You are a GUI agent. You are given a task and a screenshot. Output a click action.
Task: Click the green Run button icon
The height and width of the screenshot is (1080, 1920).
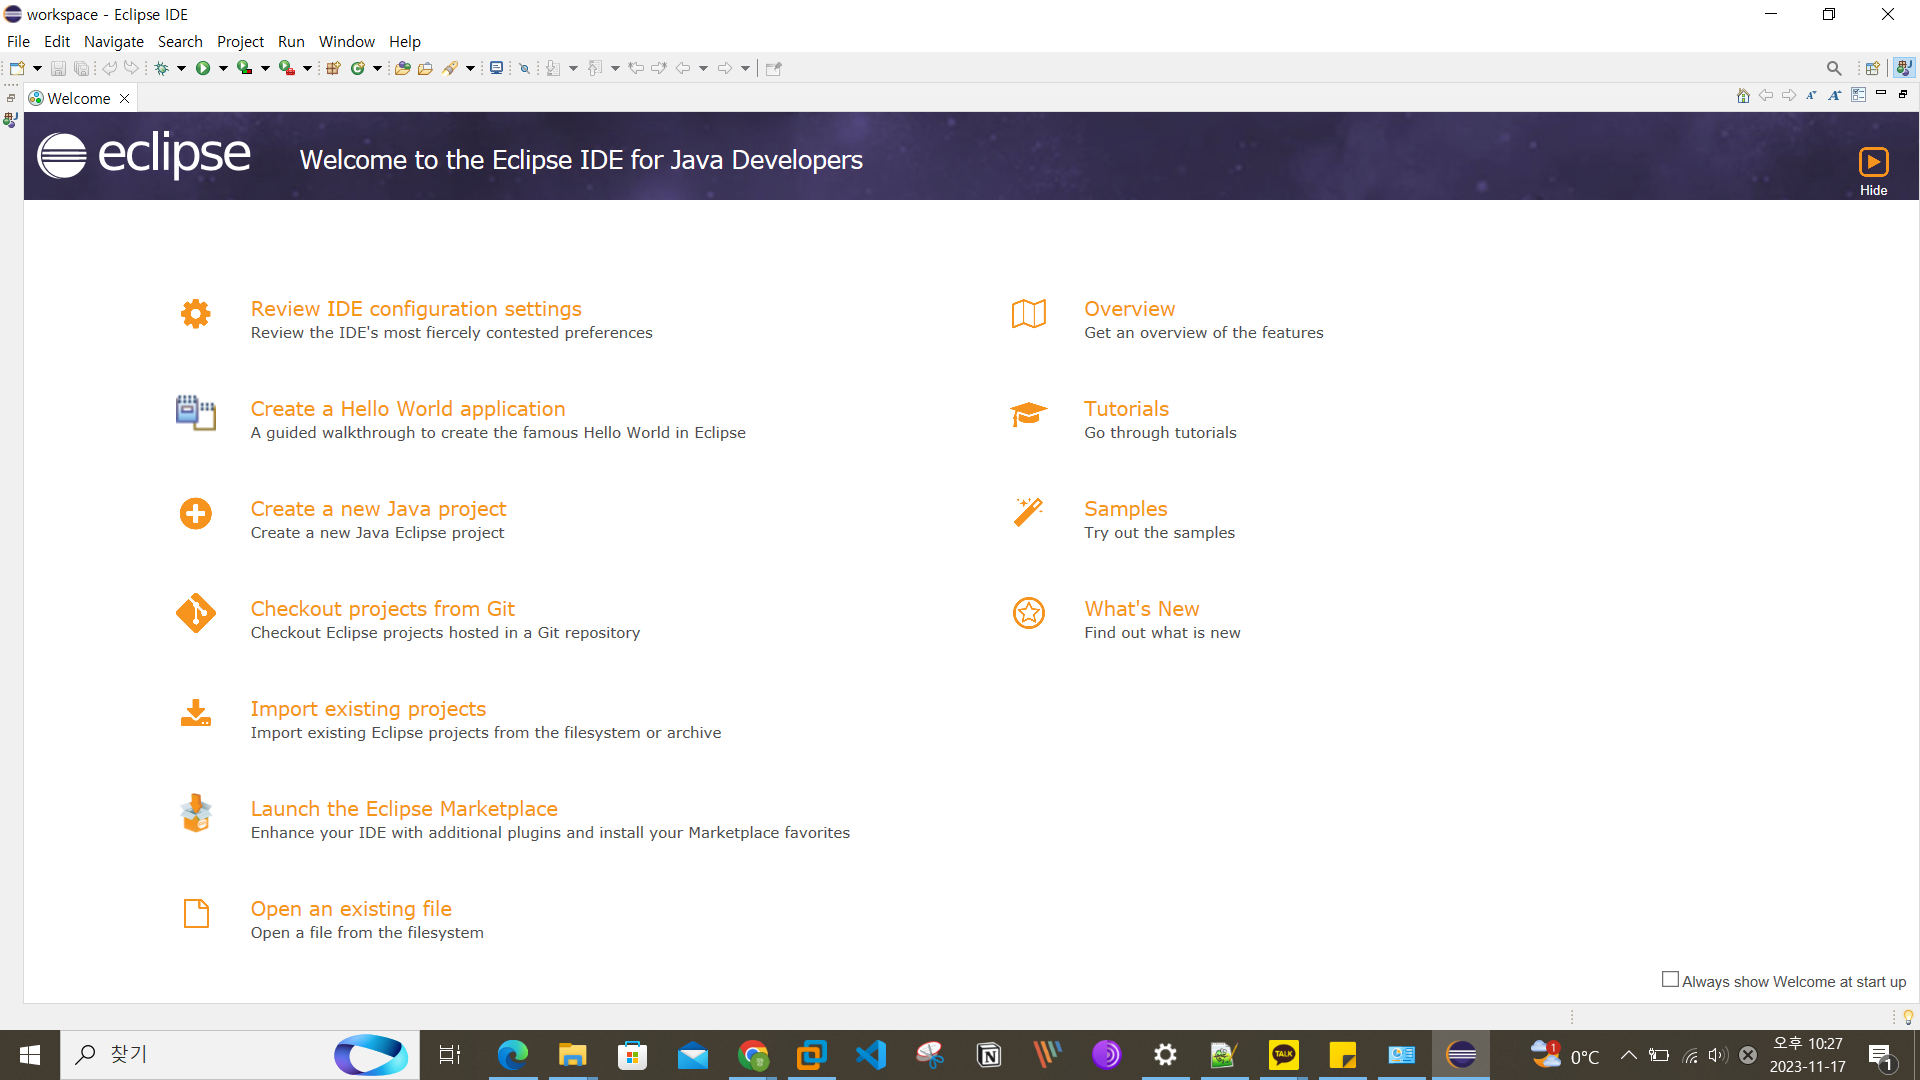[203, 68]
